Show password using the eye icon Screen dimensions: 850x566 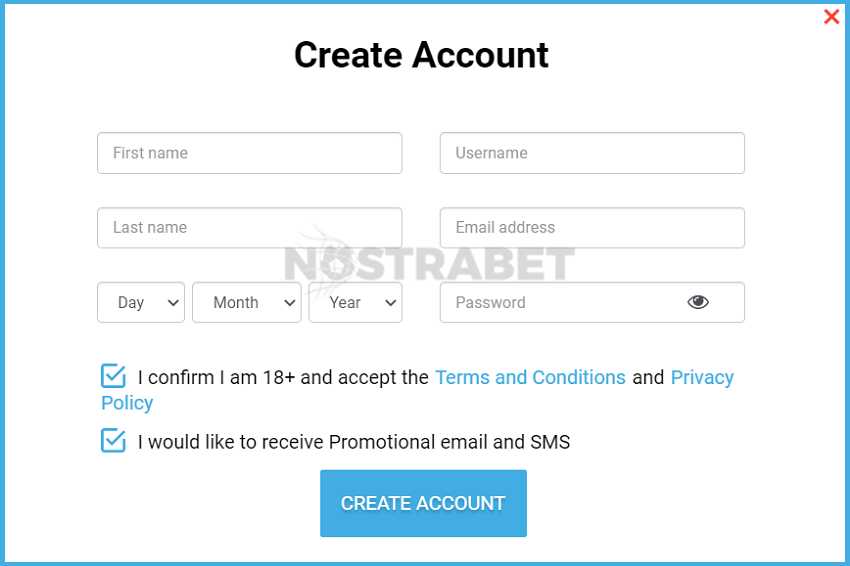coord(698,302)
